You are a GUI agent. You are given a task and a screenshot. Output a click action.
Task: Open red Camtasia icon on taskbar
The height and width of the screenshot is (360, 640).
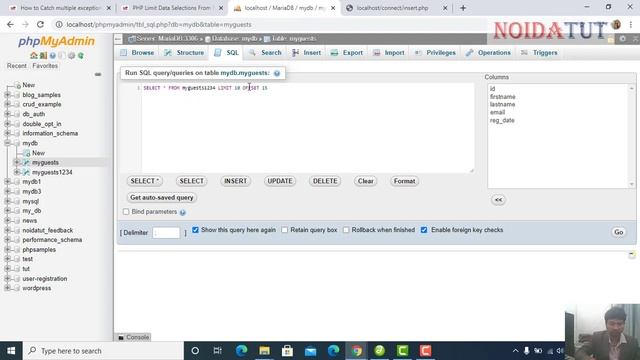pyautogui.click(x=425, y=351)
